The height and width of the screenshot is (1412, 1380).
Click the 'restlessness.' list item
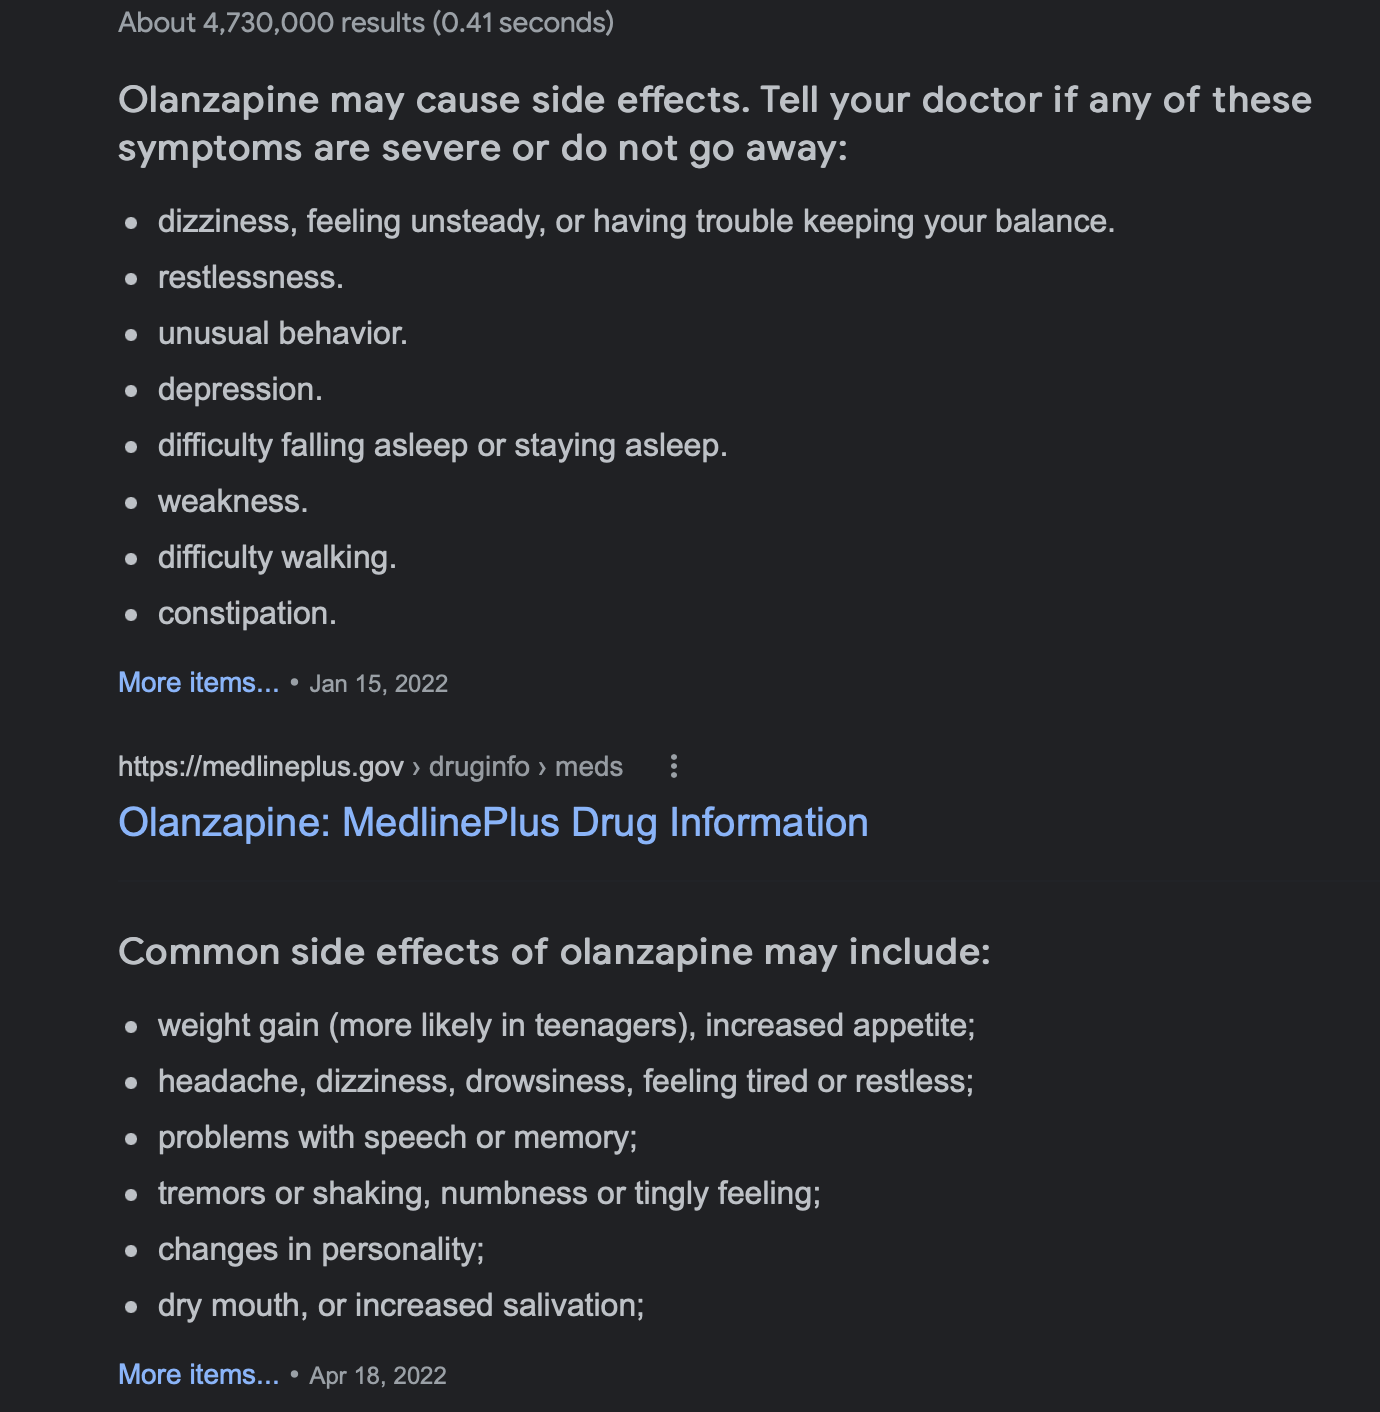251,277
